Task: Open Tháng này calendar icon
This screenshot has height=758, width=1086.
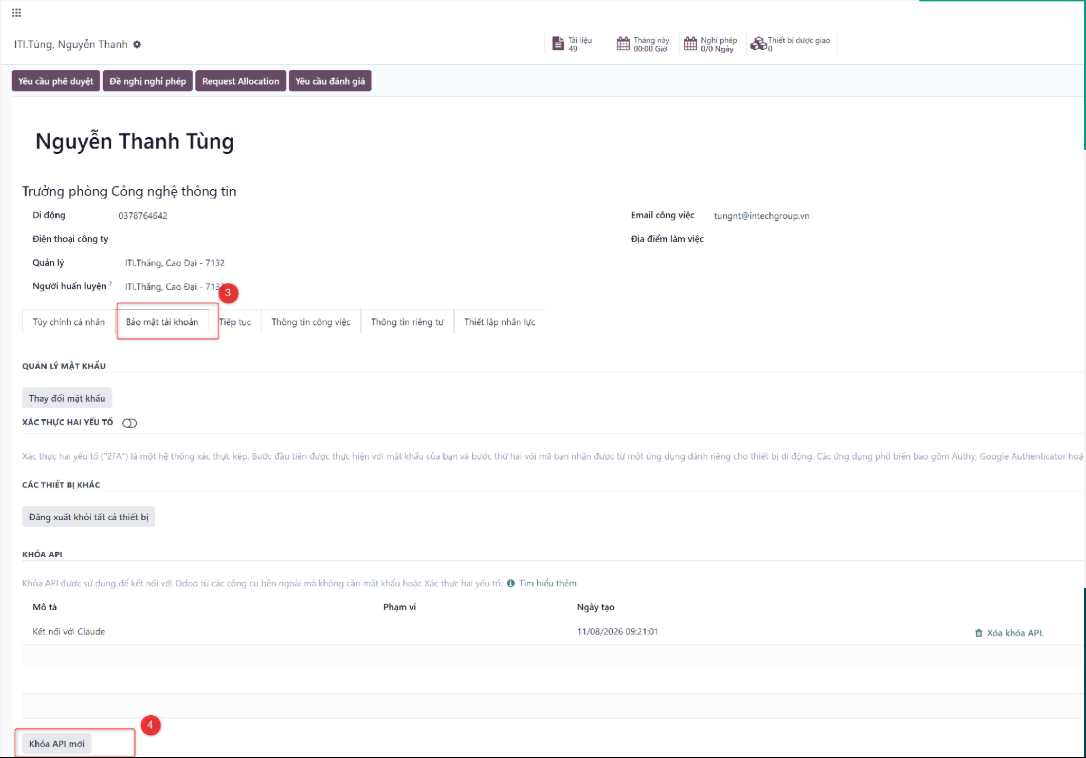Action: point(623,44)
